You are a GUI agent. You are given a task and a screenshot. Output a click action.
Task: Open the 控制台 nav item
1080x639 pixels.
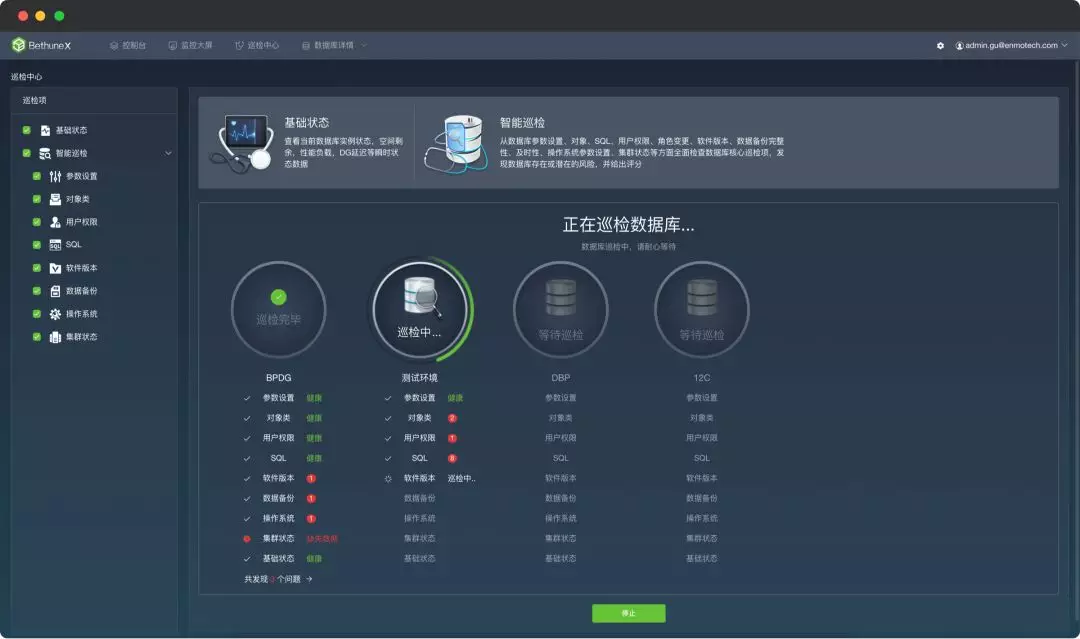(x=128, y=45)
